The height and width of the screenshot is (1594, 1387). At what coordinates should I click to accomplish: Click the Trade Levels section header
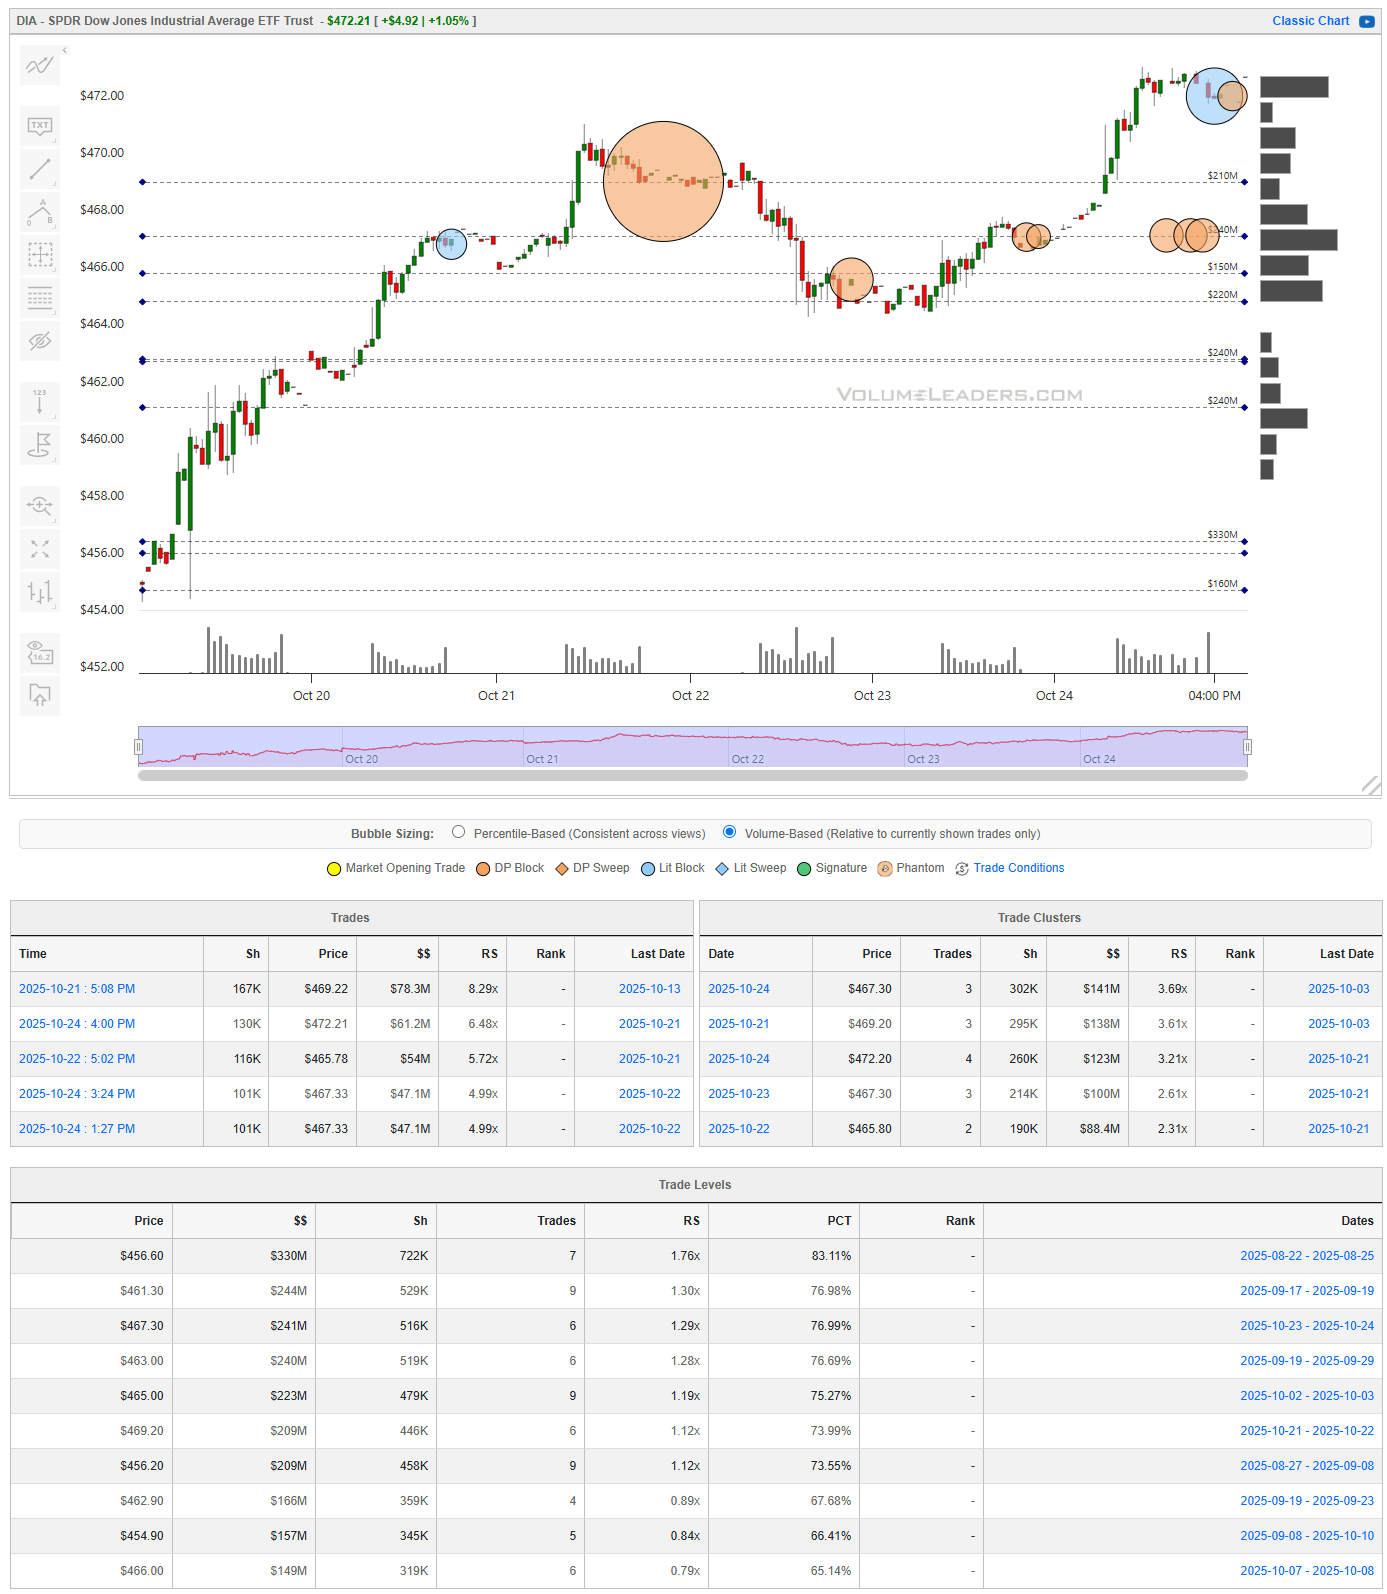coord(695,1185)
